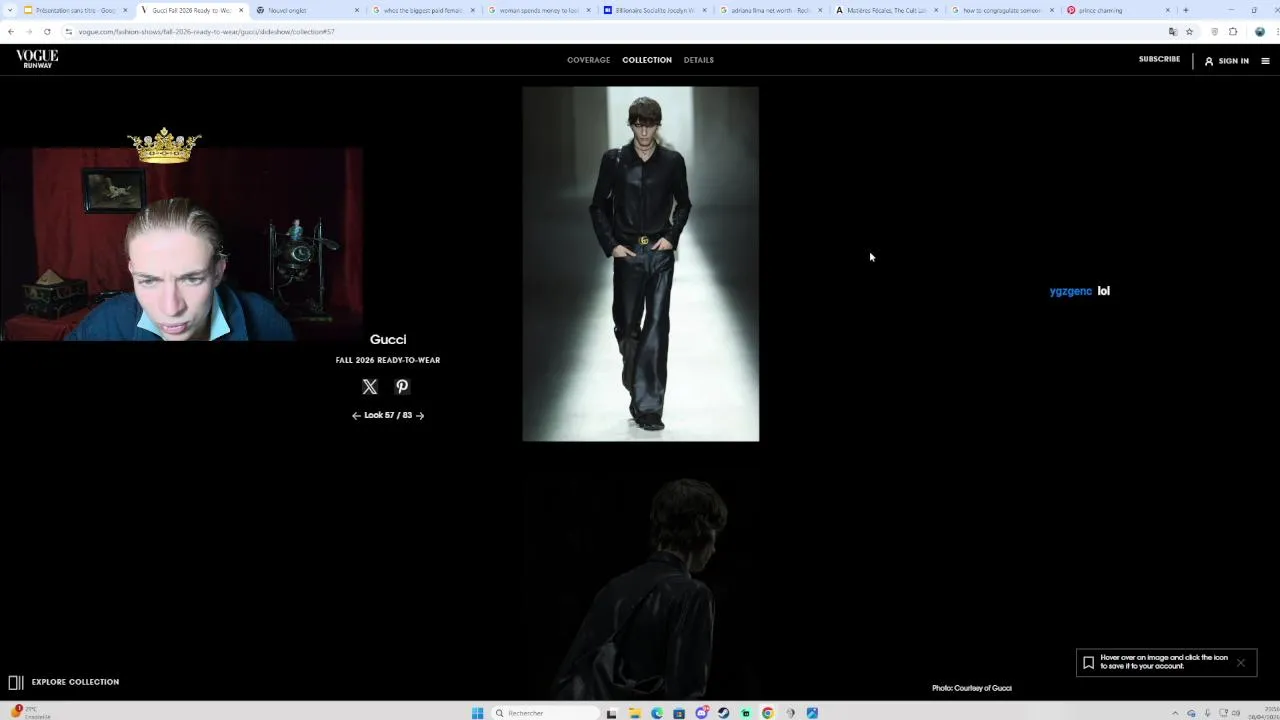Open Microsoft Edge from the taskbar

pyautogui.click(x=657, y=713)
